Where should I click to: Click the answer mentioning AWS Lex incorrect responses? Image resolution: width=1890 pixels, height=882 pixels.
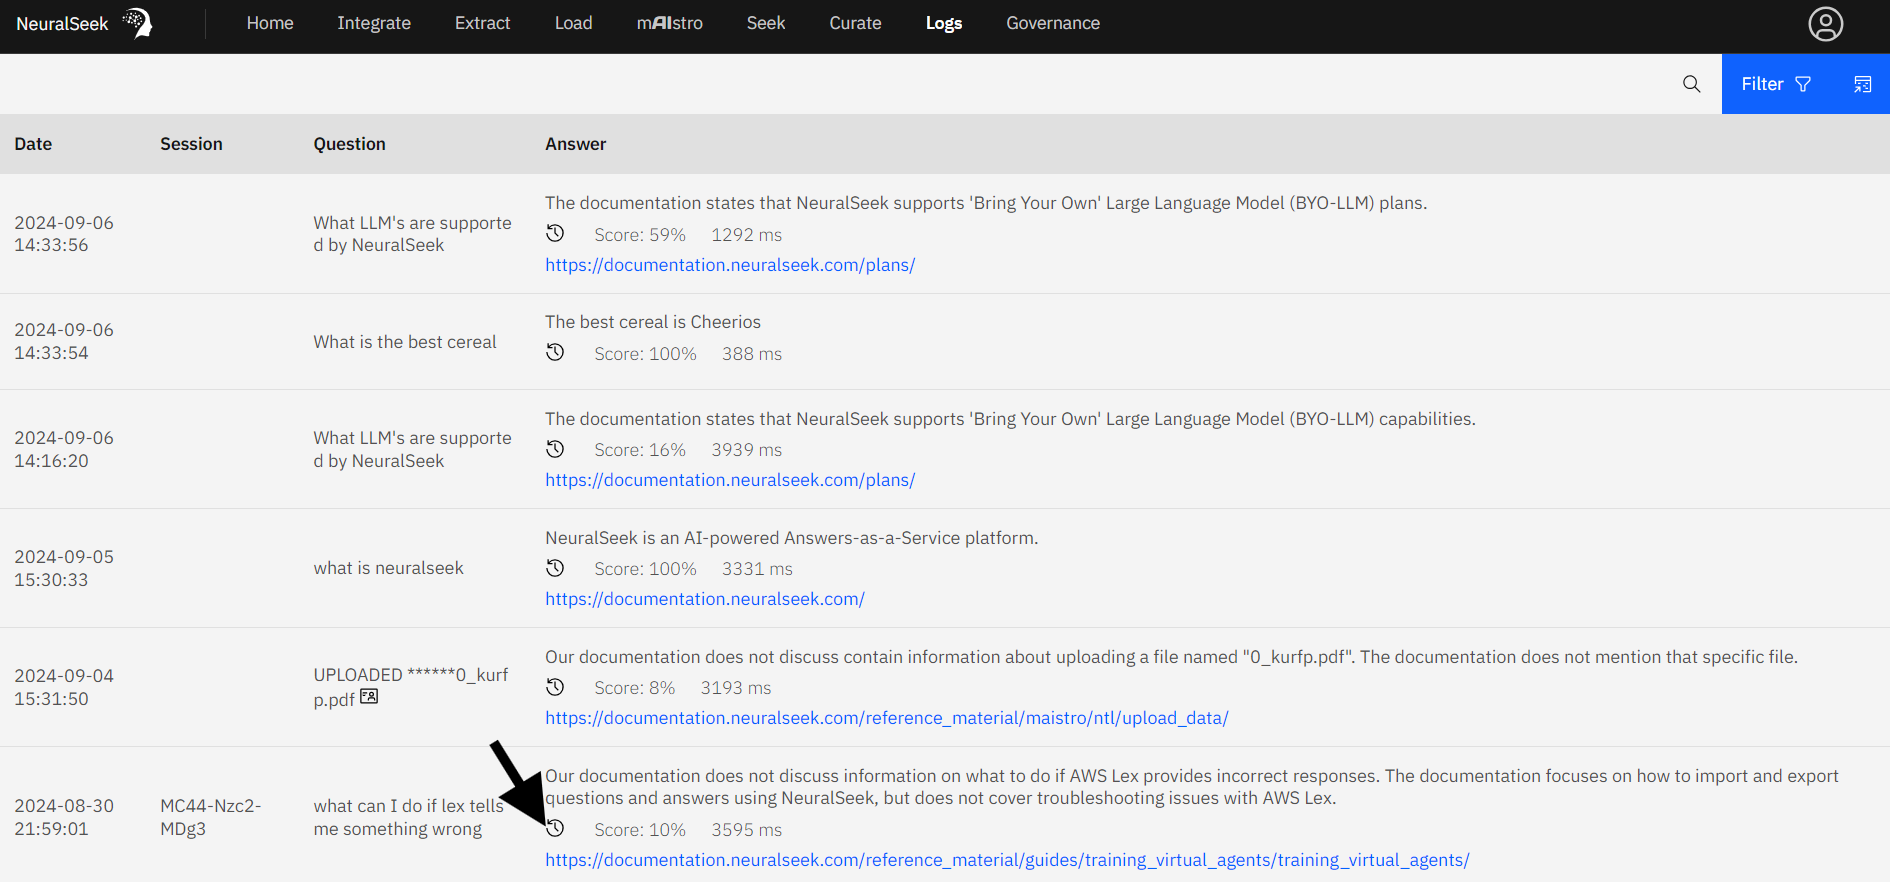[1192, 787]
